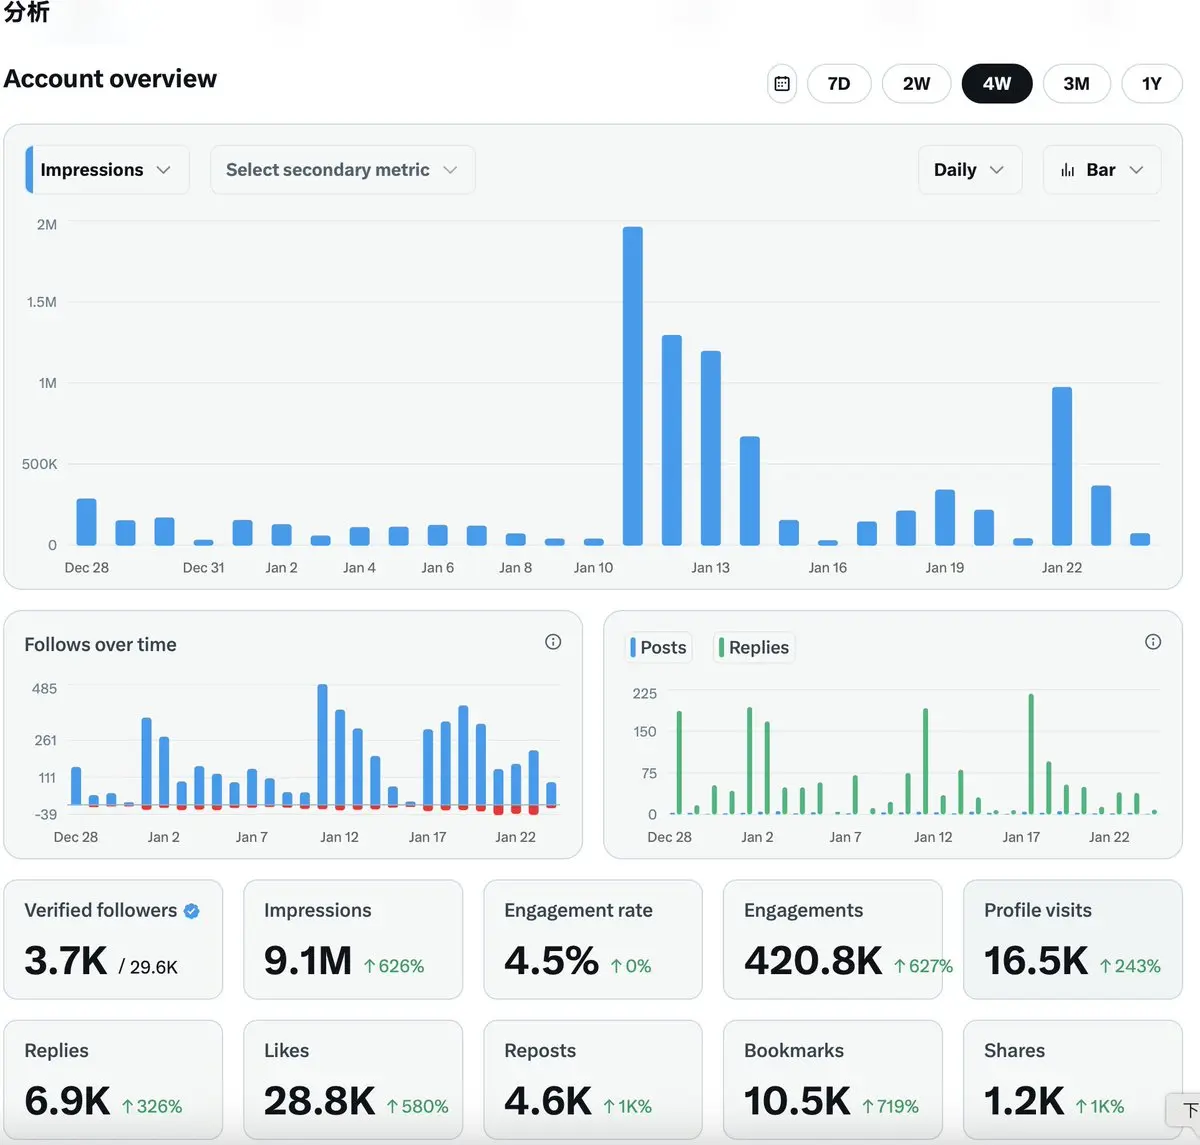
Task: Select the 2W time range
Action: click(916, 84)
